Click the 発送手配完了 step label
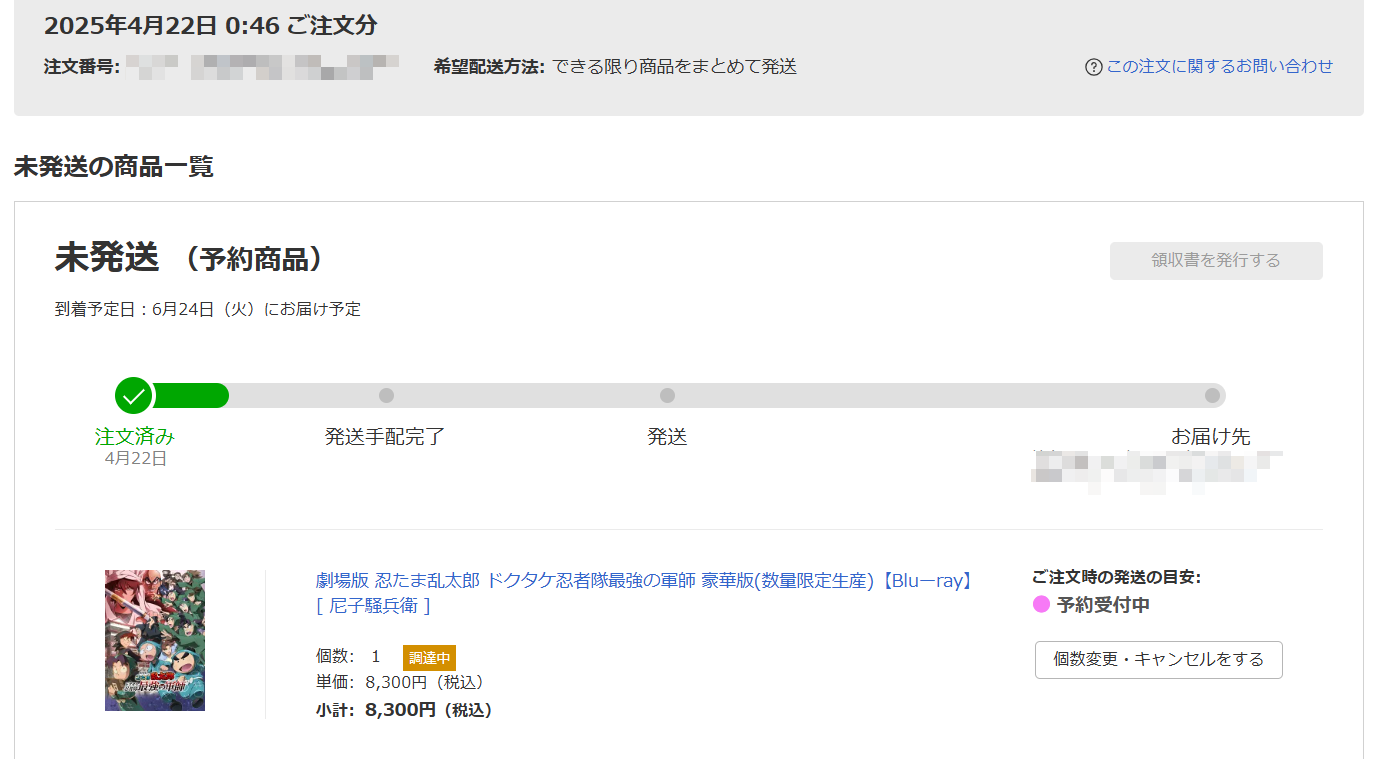The image size is (1380, 759). coord(385,437)
